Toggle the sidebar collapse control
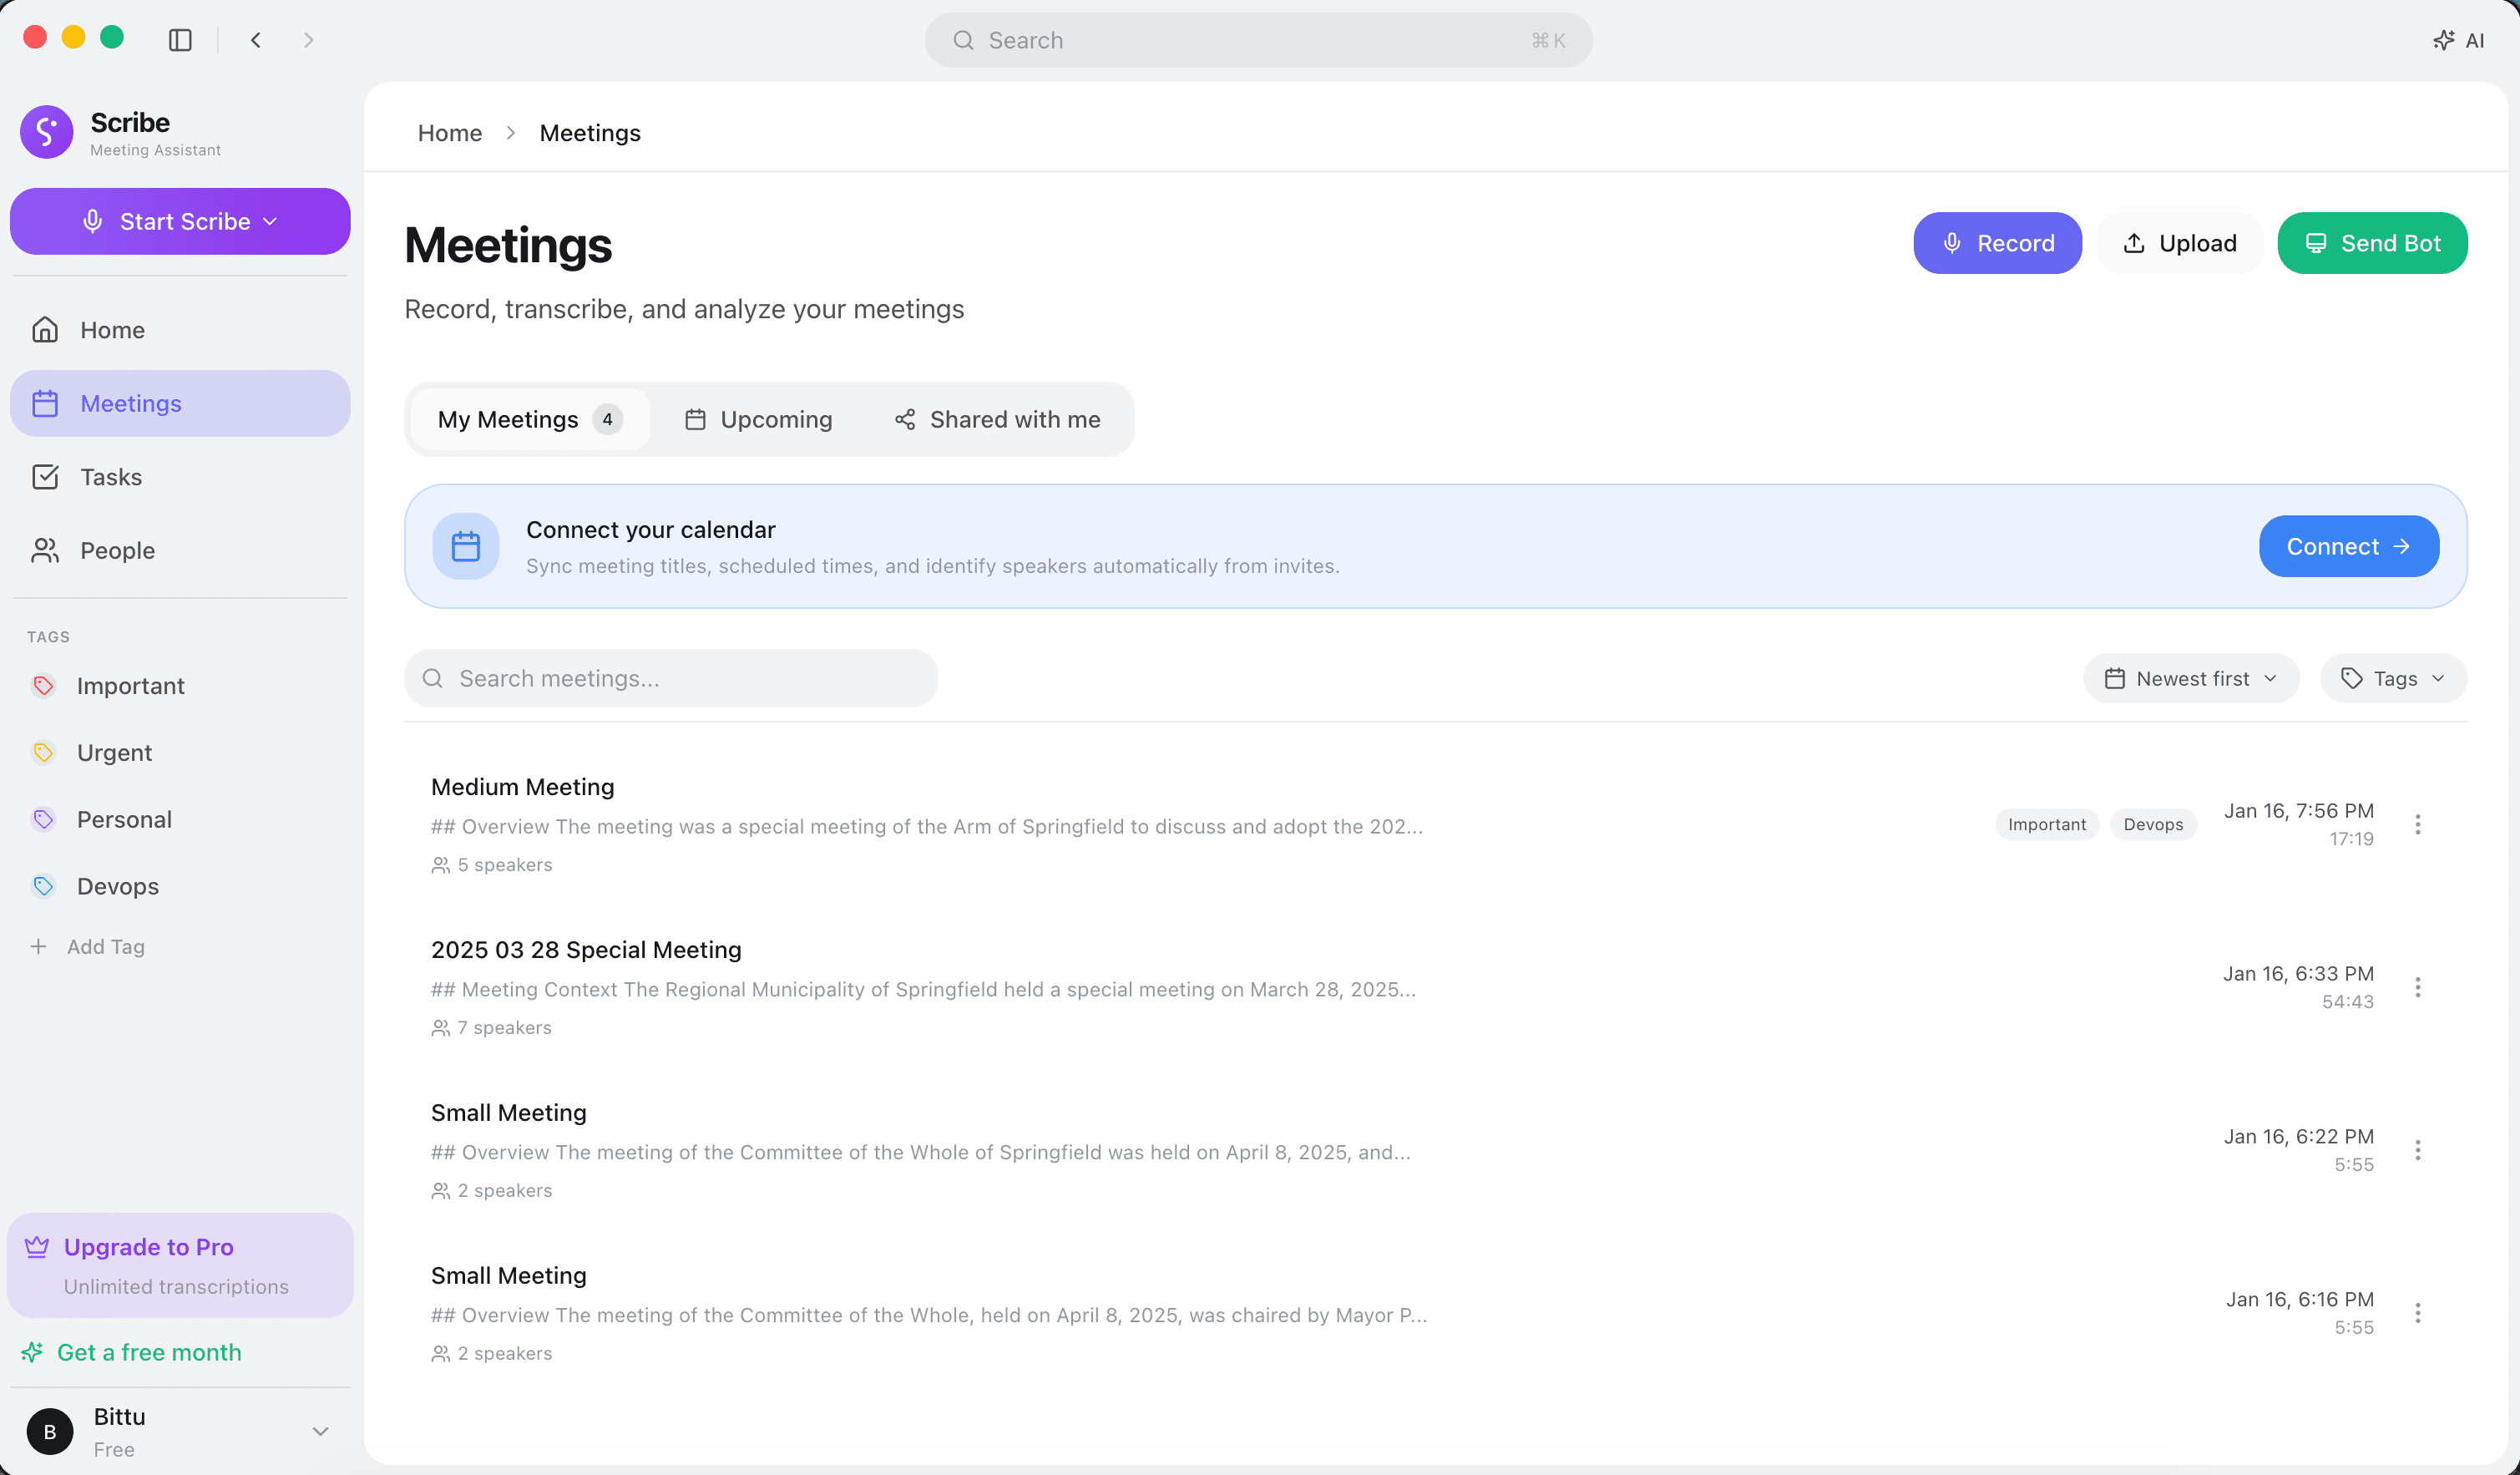Image resolution: width=2520 pixels, height=1475 pixels. [x=180, y=40]
